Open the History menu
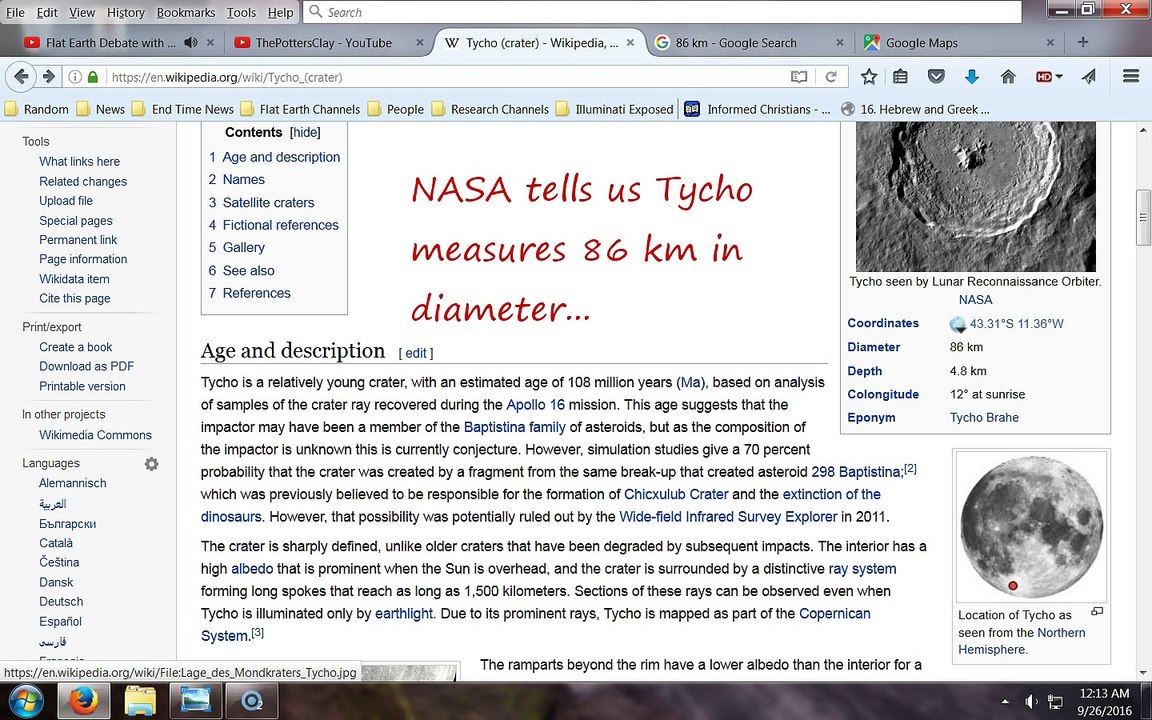Image resolution: width=1152 pixels, height=720 pixels. [126, 12]
